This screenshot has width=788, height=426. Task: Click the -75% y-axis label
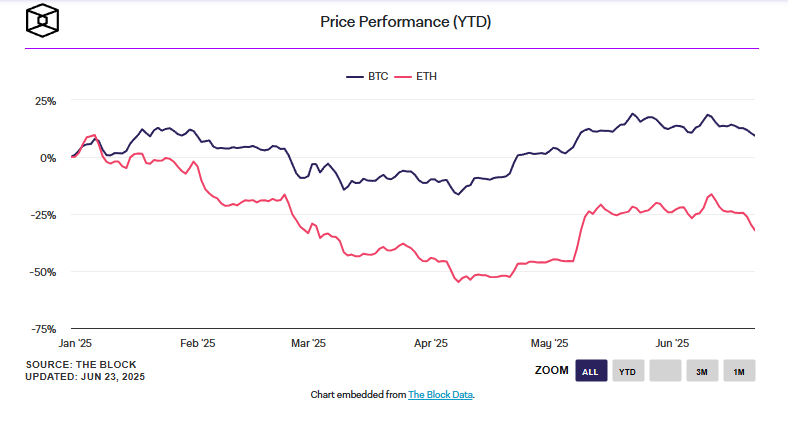(44, 328)
